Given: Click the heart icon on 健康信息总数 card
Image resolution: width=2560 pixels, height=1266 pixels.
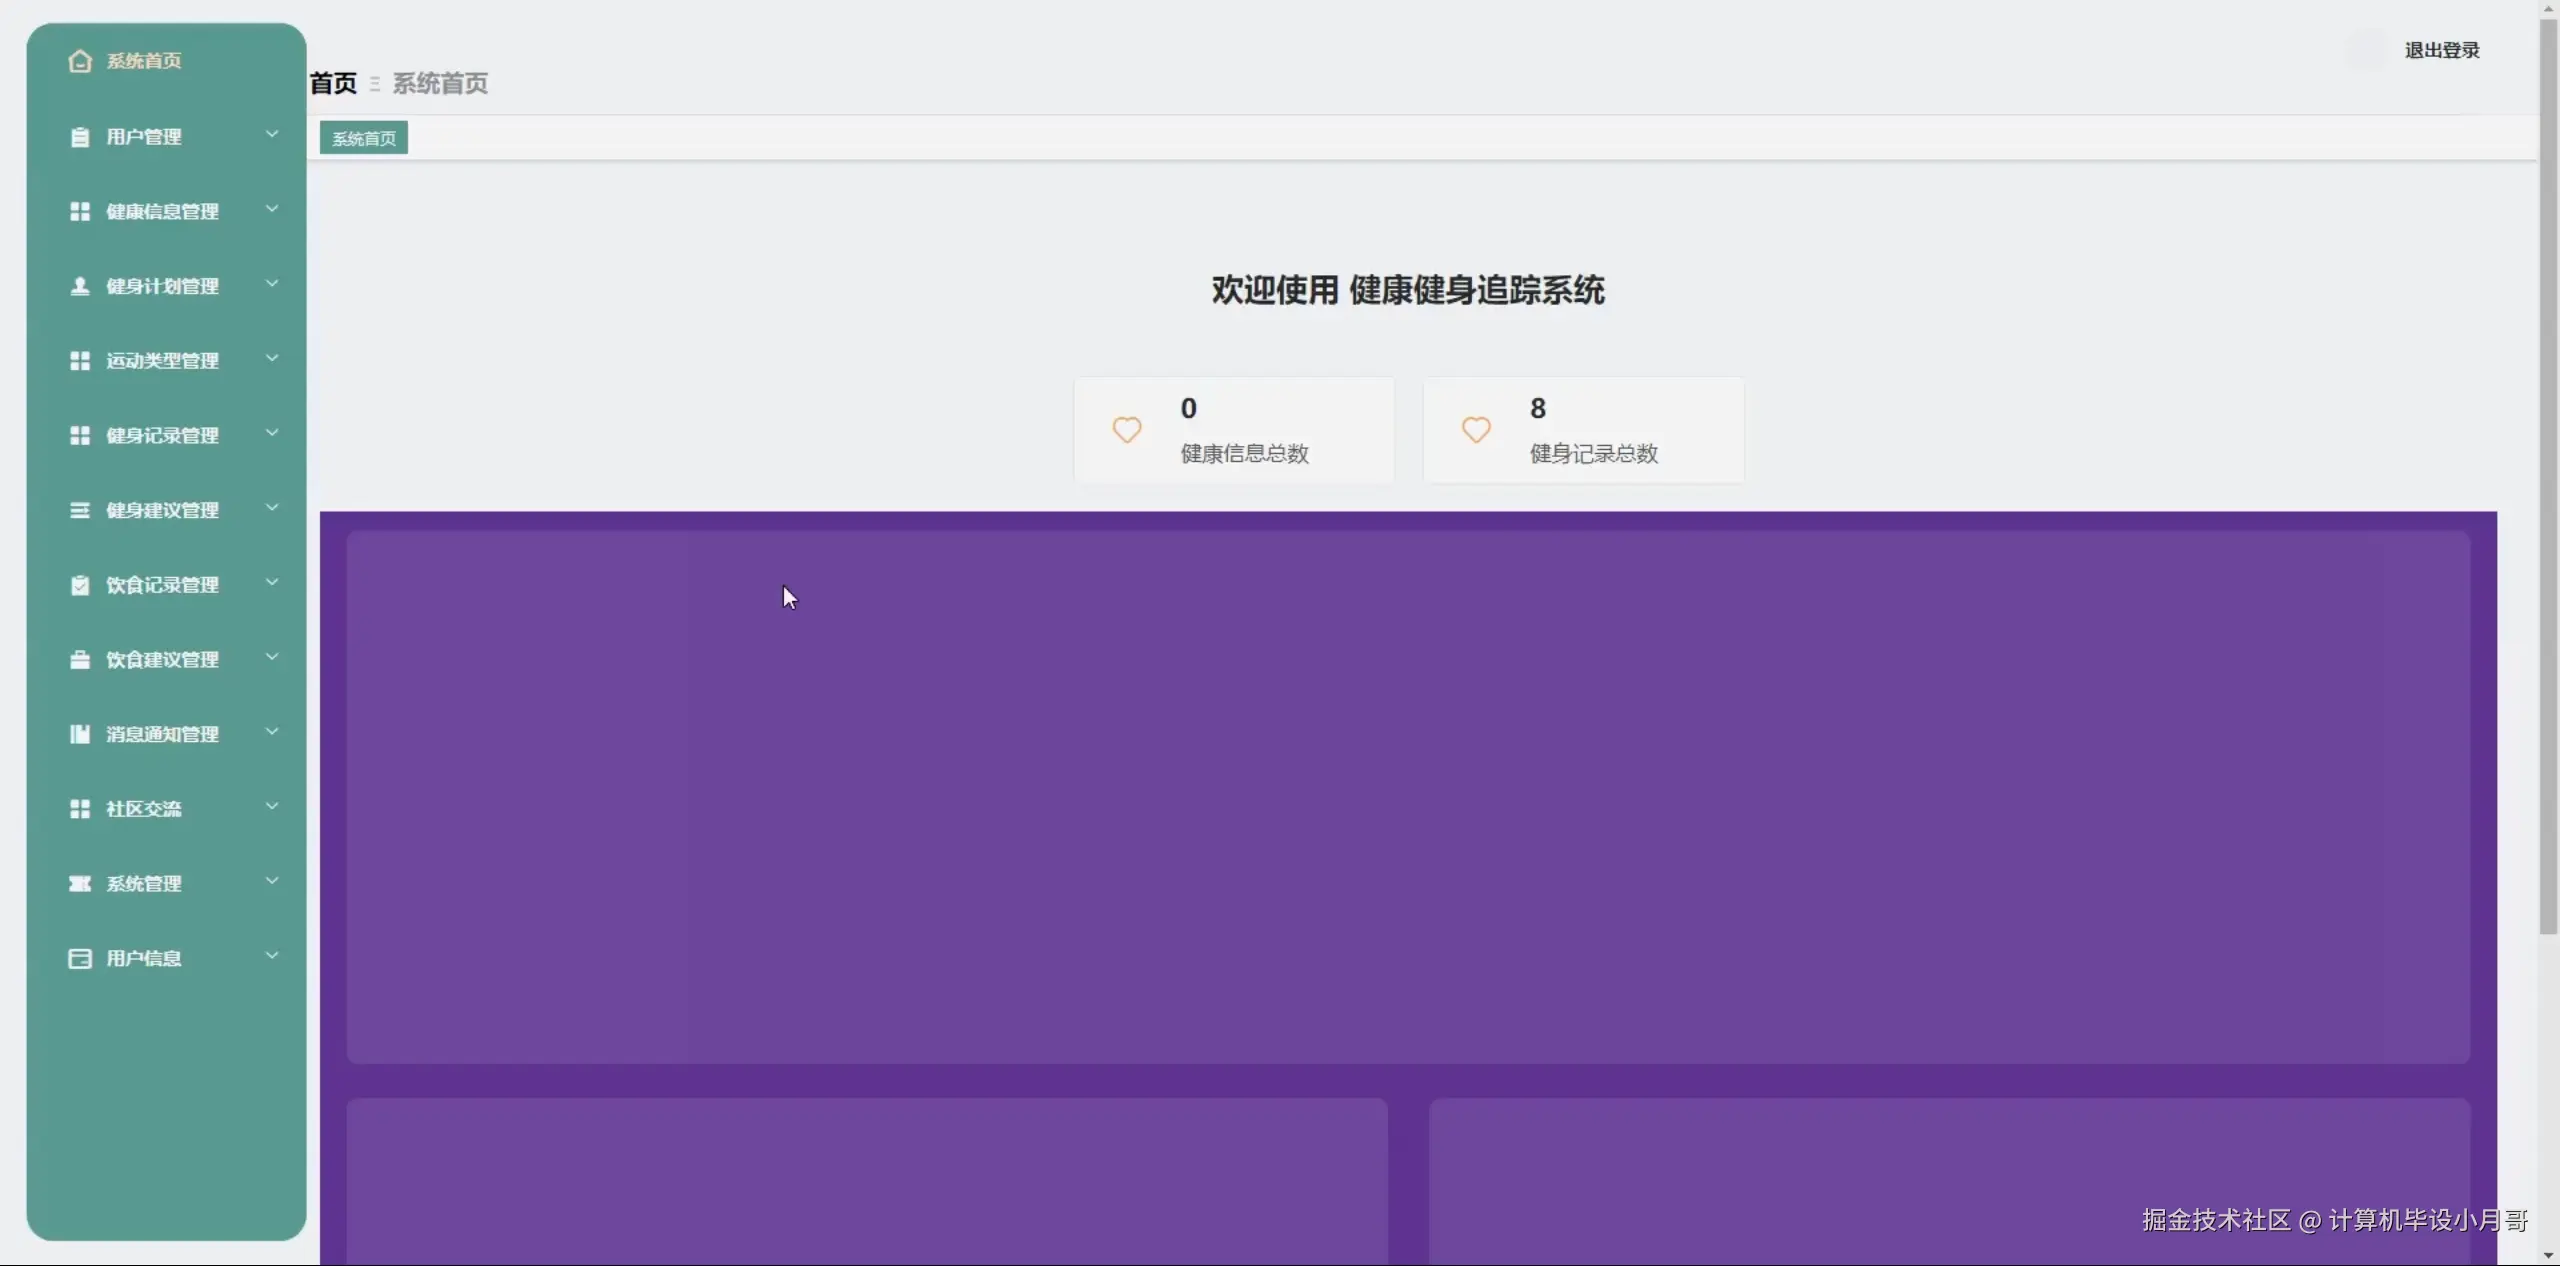Looking at the screenshot, I should pyautogui.click(x=1127, y=430).
